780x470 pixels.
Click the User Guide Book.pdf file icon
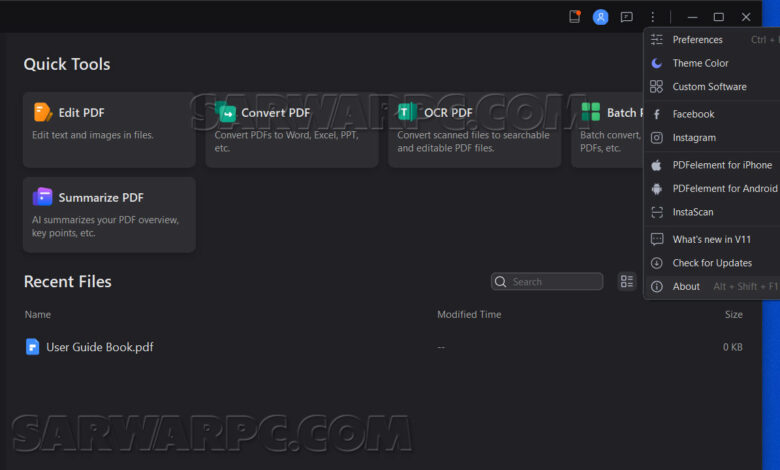coord(32,347)
